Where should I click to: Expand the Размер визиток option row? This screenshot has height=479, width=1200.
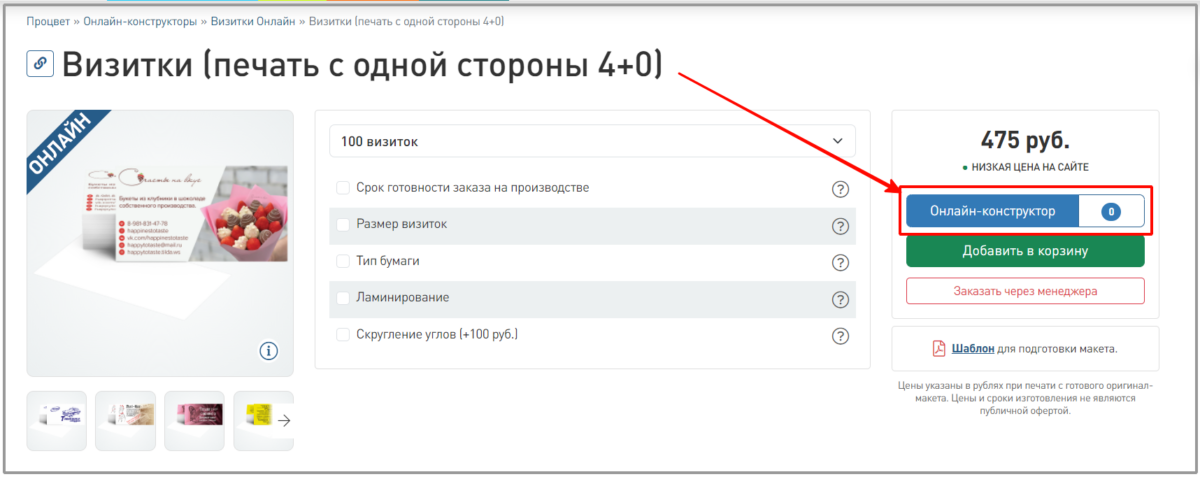click(402, 224)
